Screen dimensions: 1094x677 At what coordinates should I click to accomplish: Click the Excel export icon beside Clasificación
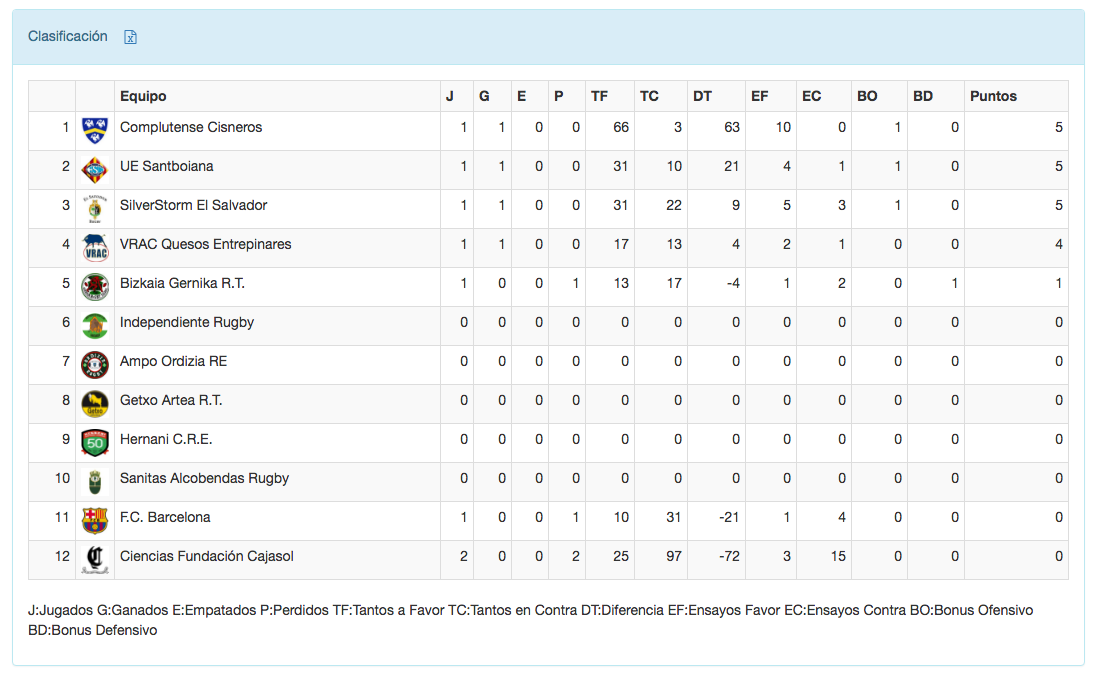click(x=130, y=37)
